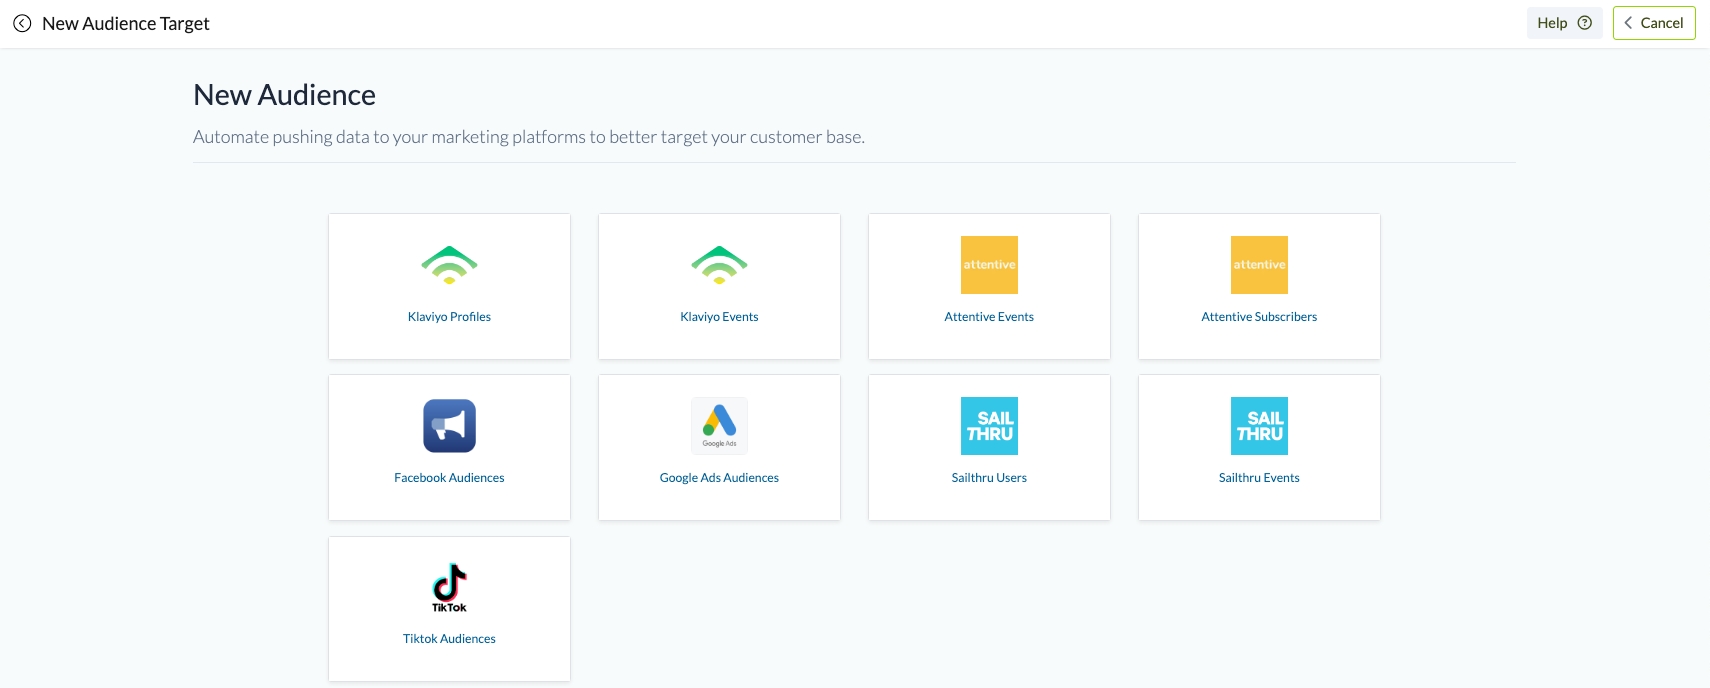
Task: Select the Facebook Audiences text label
Action: tap(449, 478)
